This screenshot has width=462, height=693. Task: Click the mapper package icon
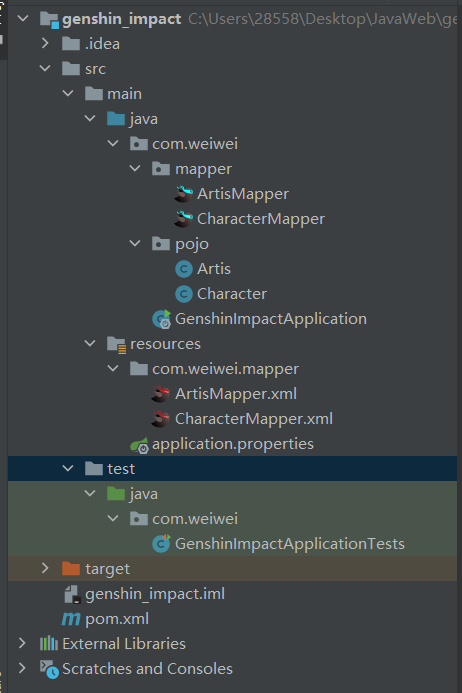tap(161, 169)
